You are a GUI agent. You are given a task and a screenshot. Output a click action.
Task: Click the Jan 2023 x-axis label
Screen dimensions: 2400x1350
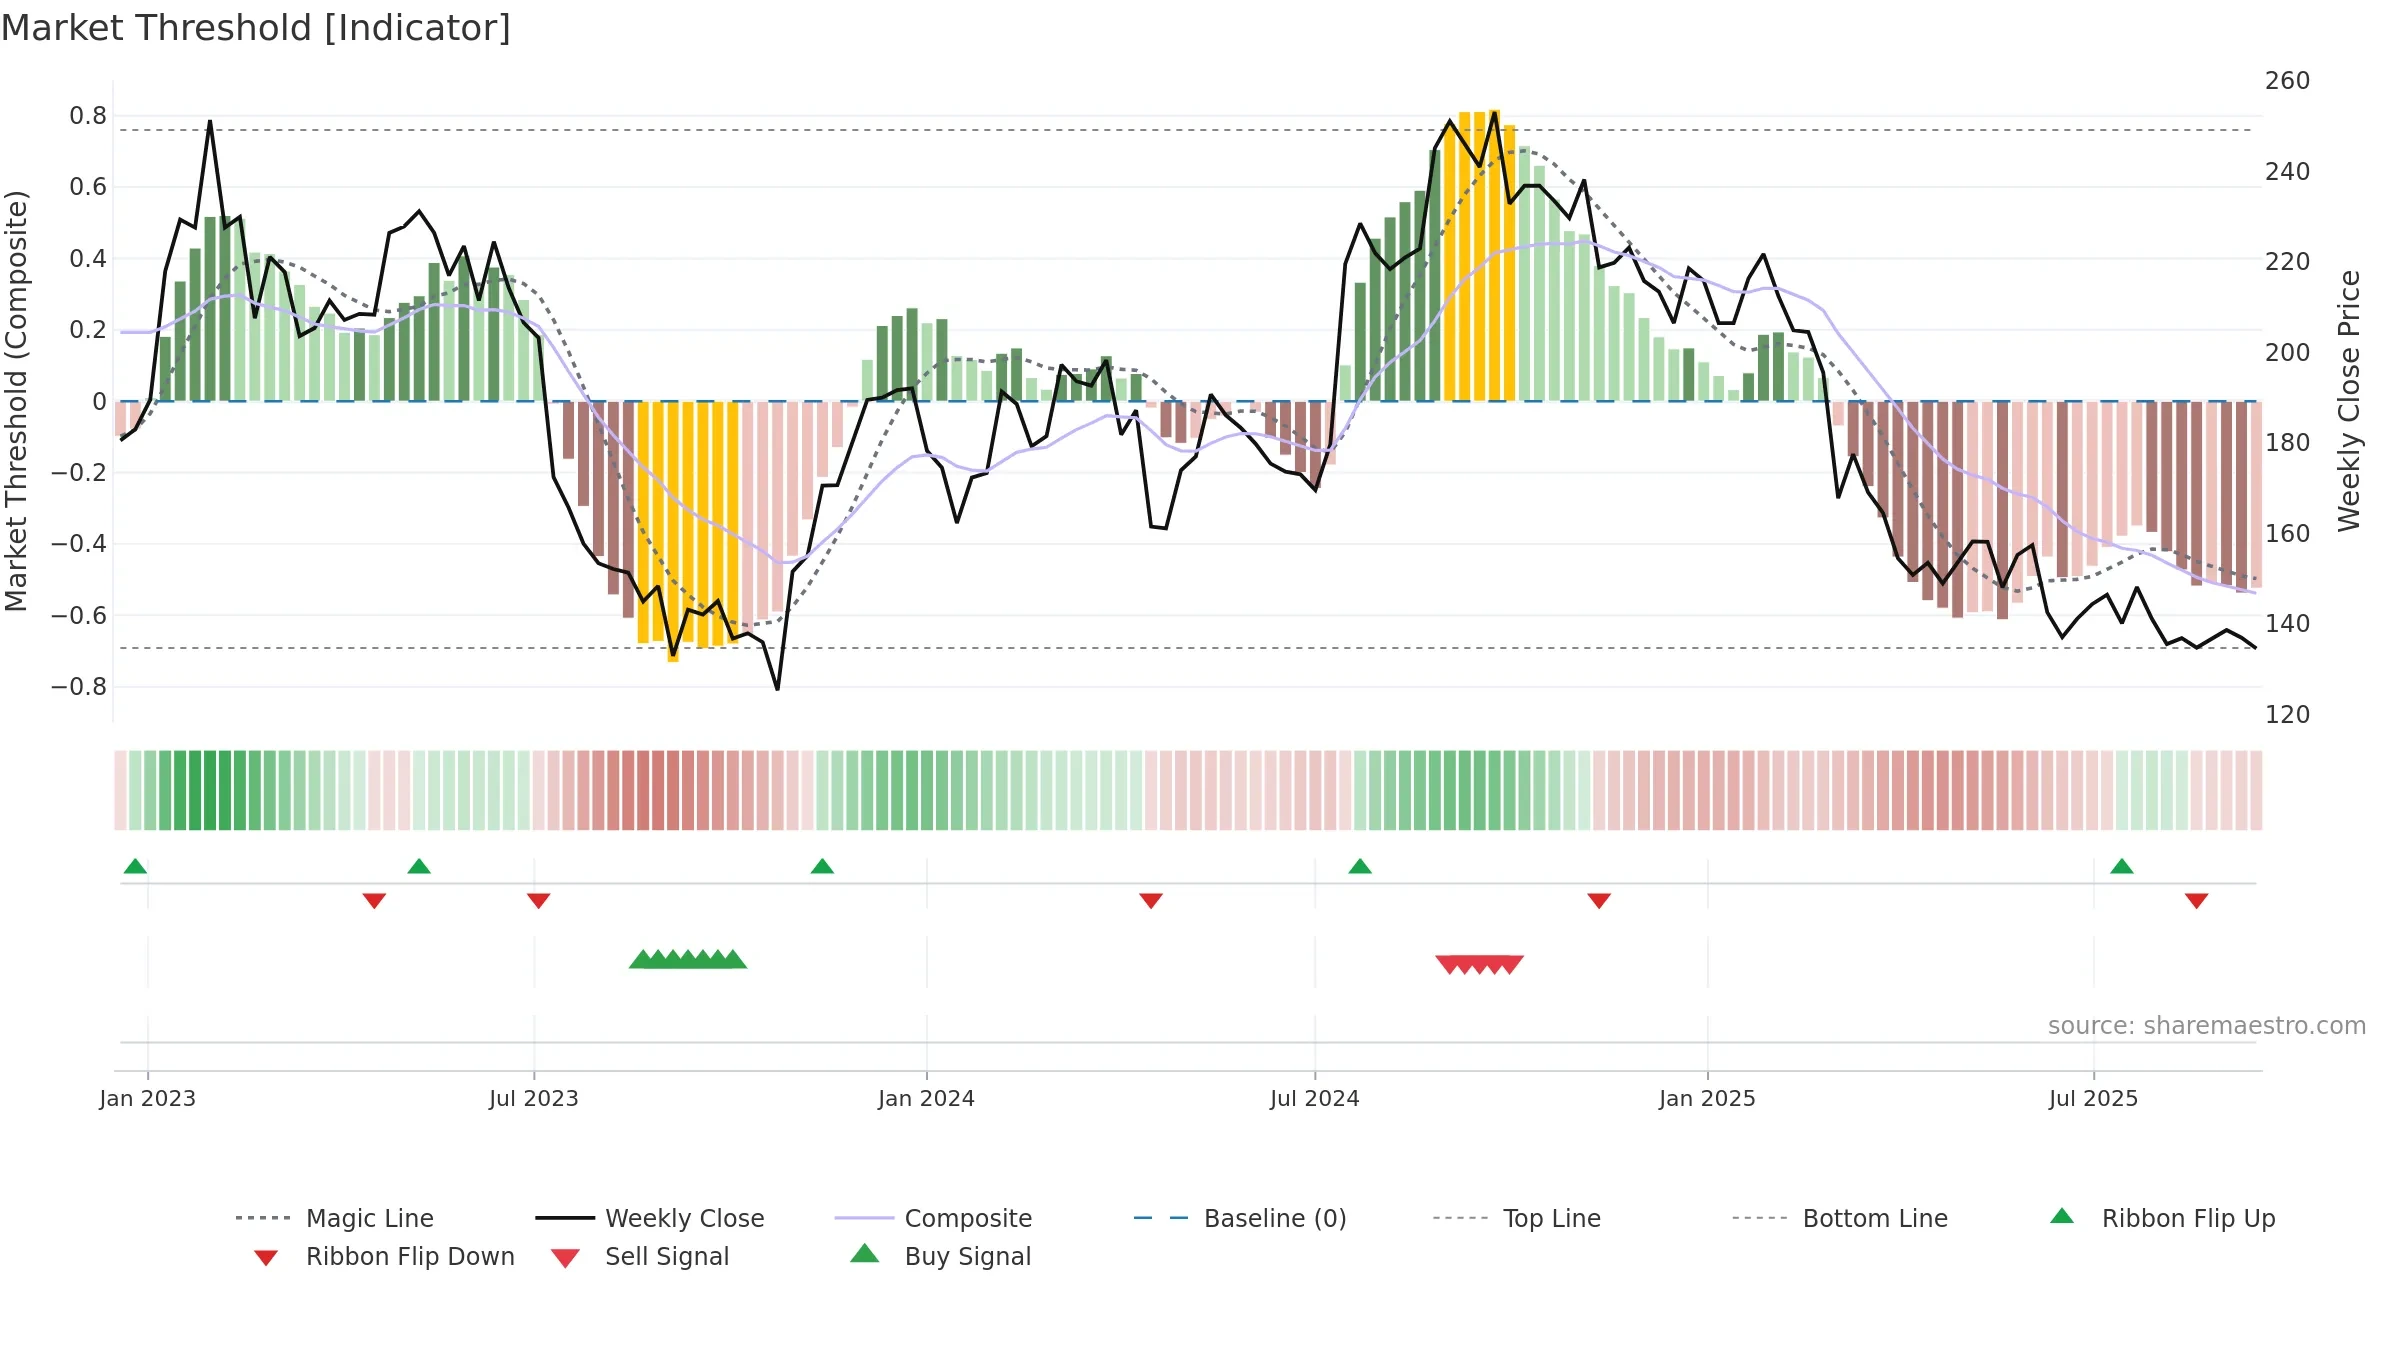click(x=148, y=1098)
